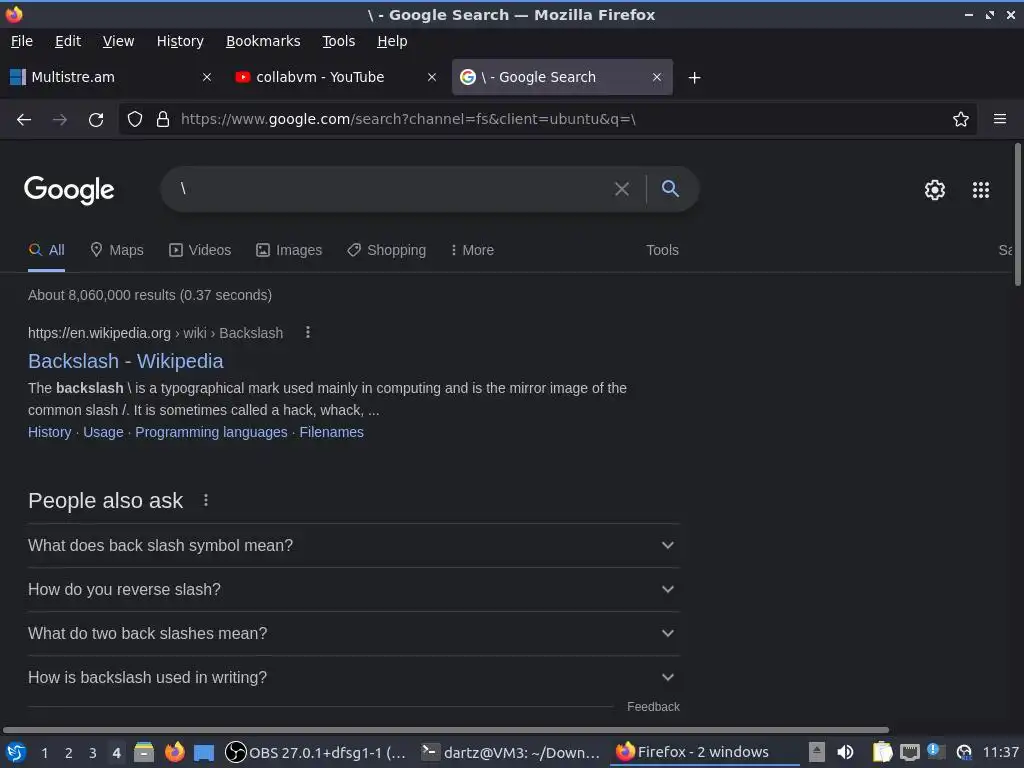Close the collabvm YouTube tab
Screen dimensions: 1024x768
tap(432, 78)
